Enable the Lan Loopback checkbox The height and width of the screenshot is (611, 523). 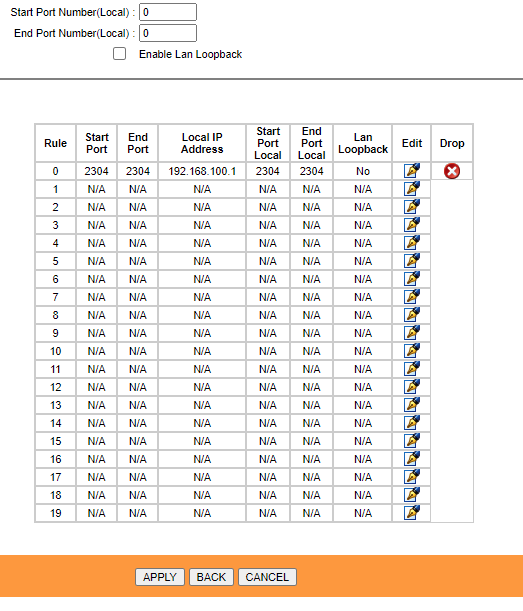119,54
